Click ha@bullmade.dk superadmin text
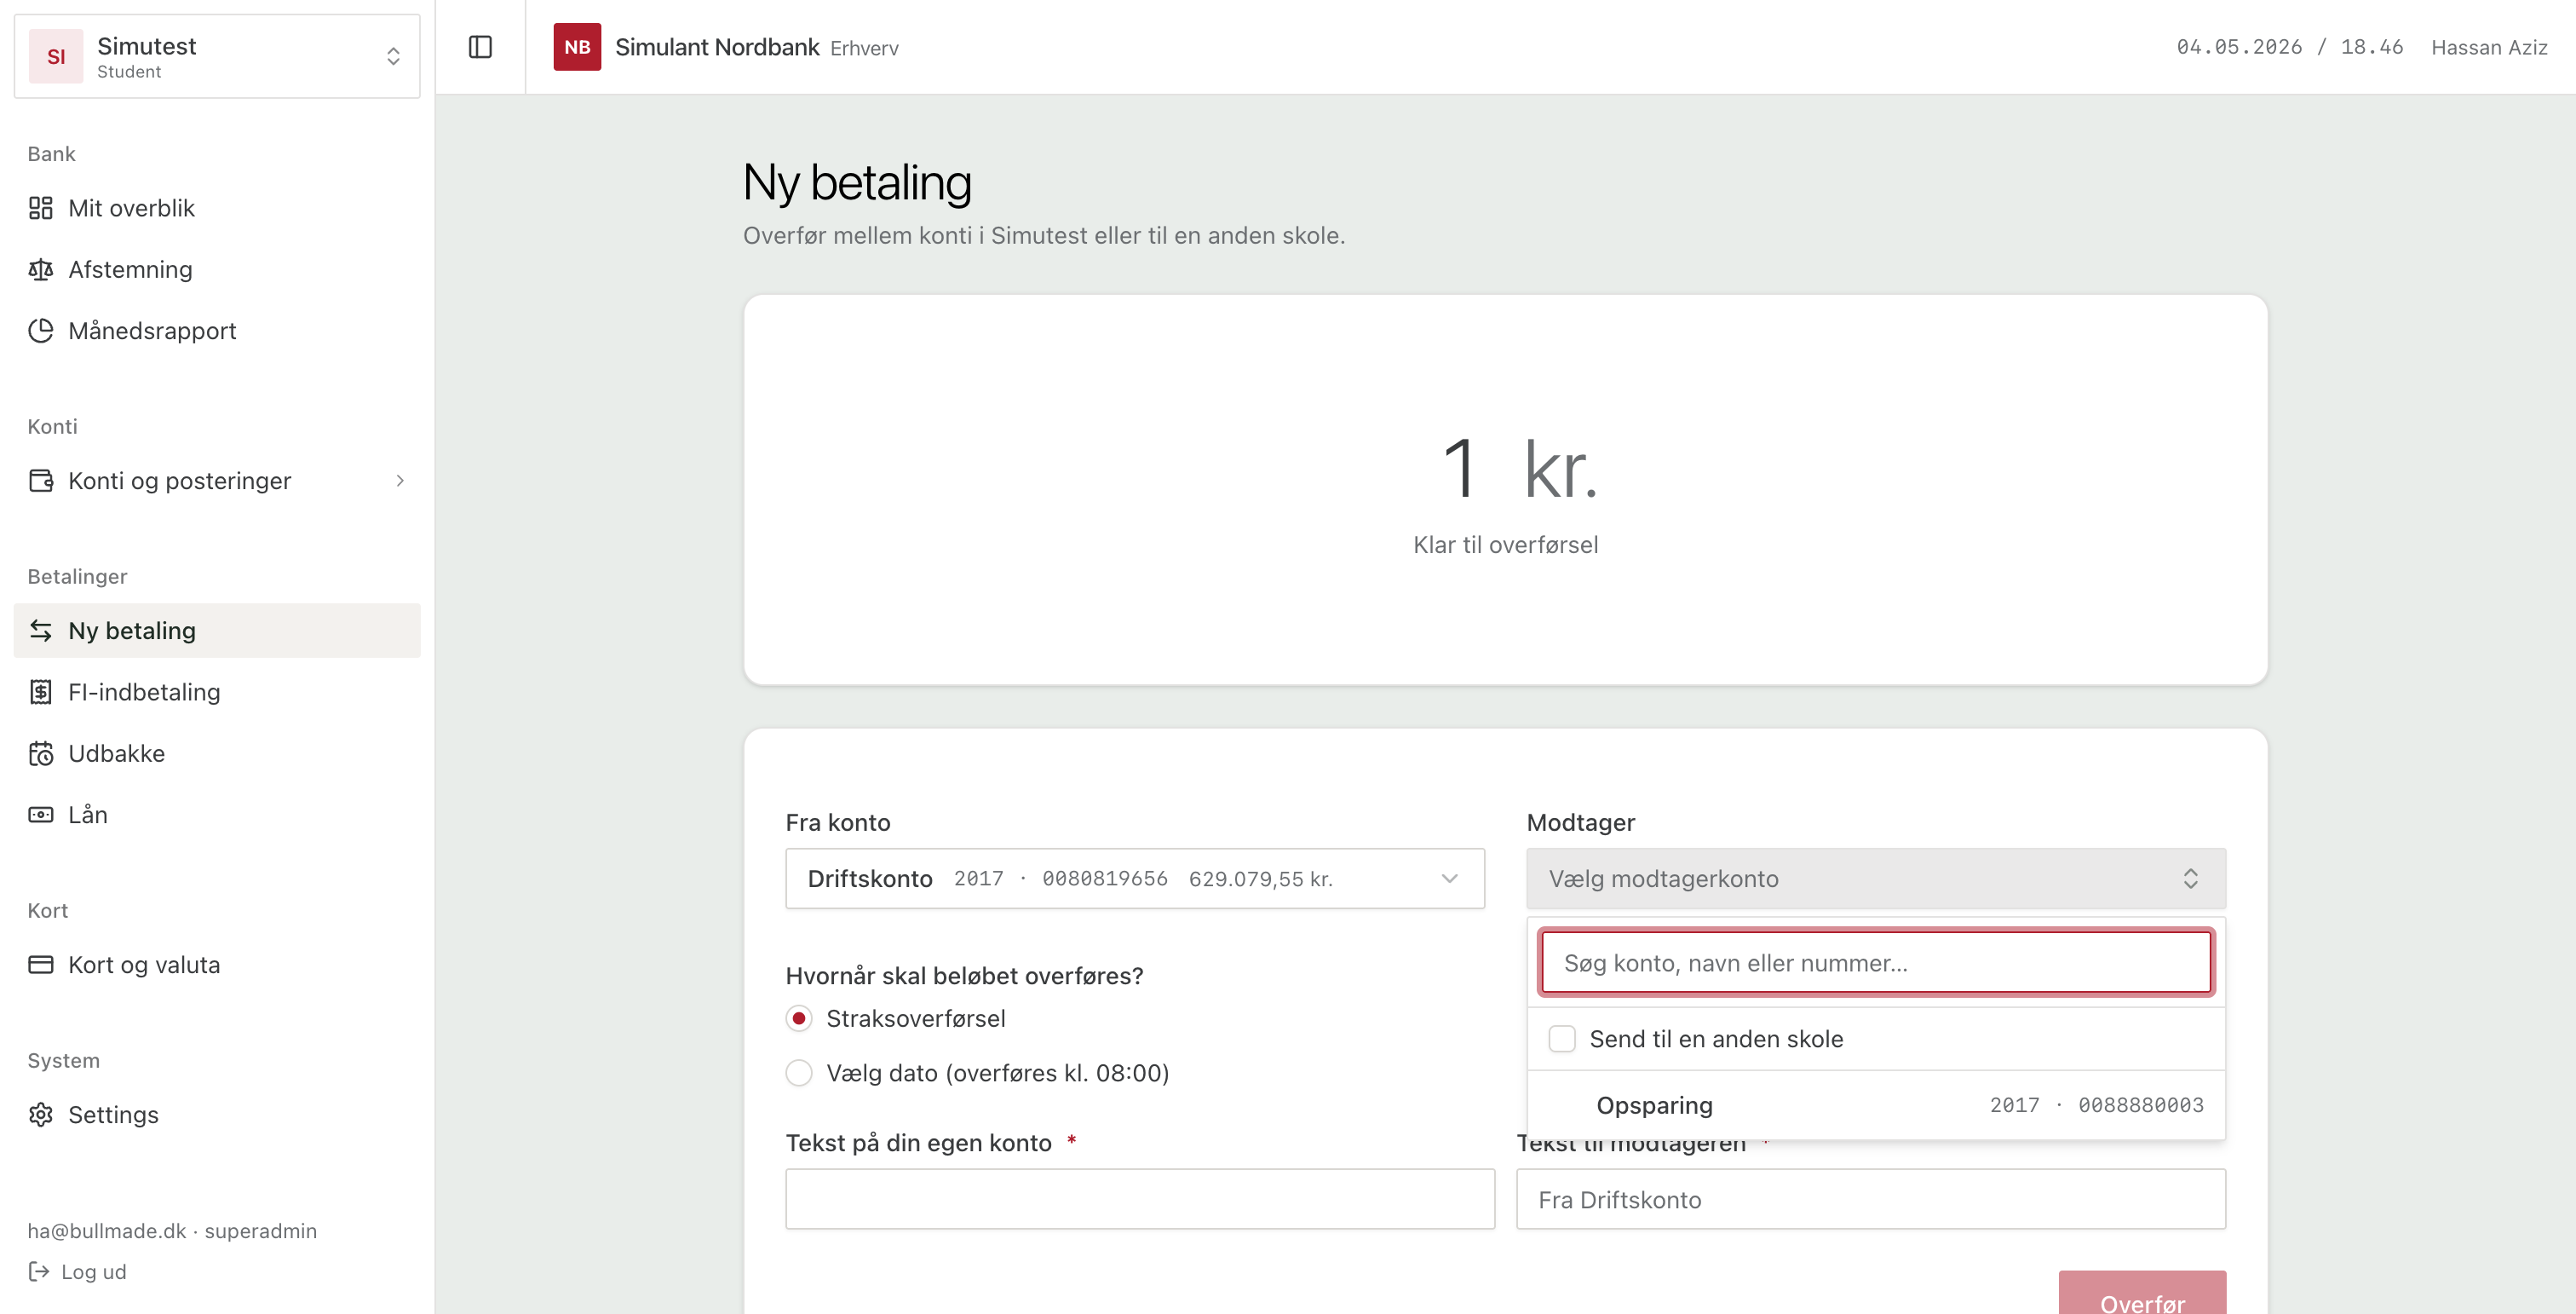This screenshot has height=1314, width=2576. (172, 1230)
